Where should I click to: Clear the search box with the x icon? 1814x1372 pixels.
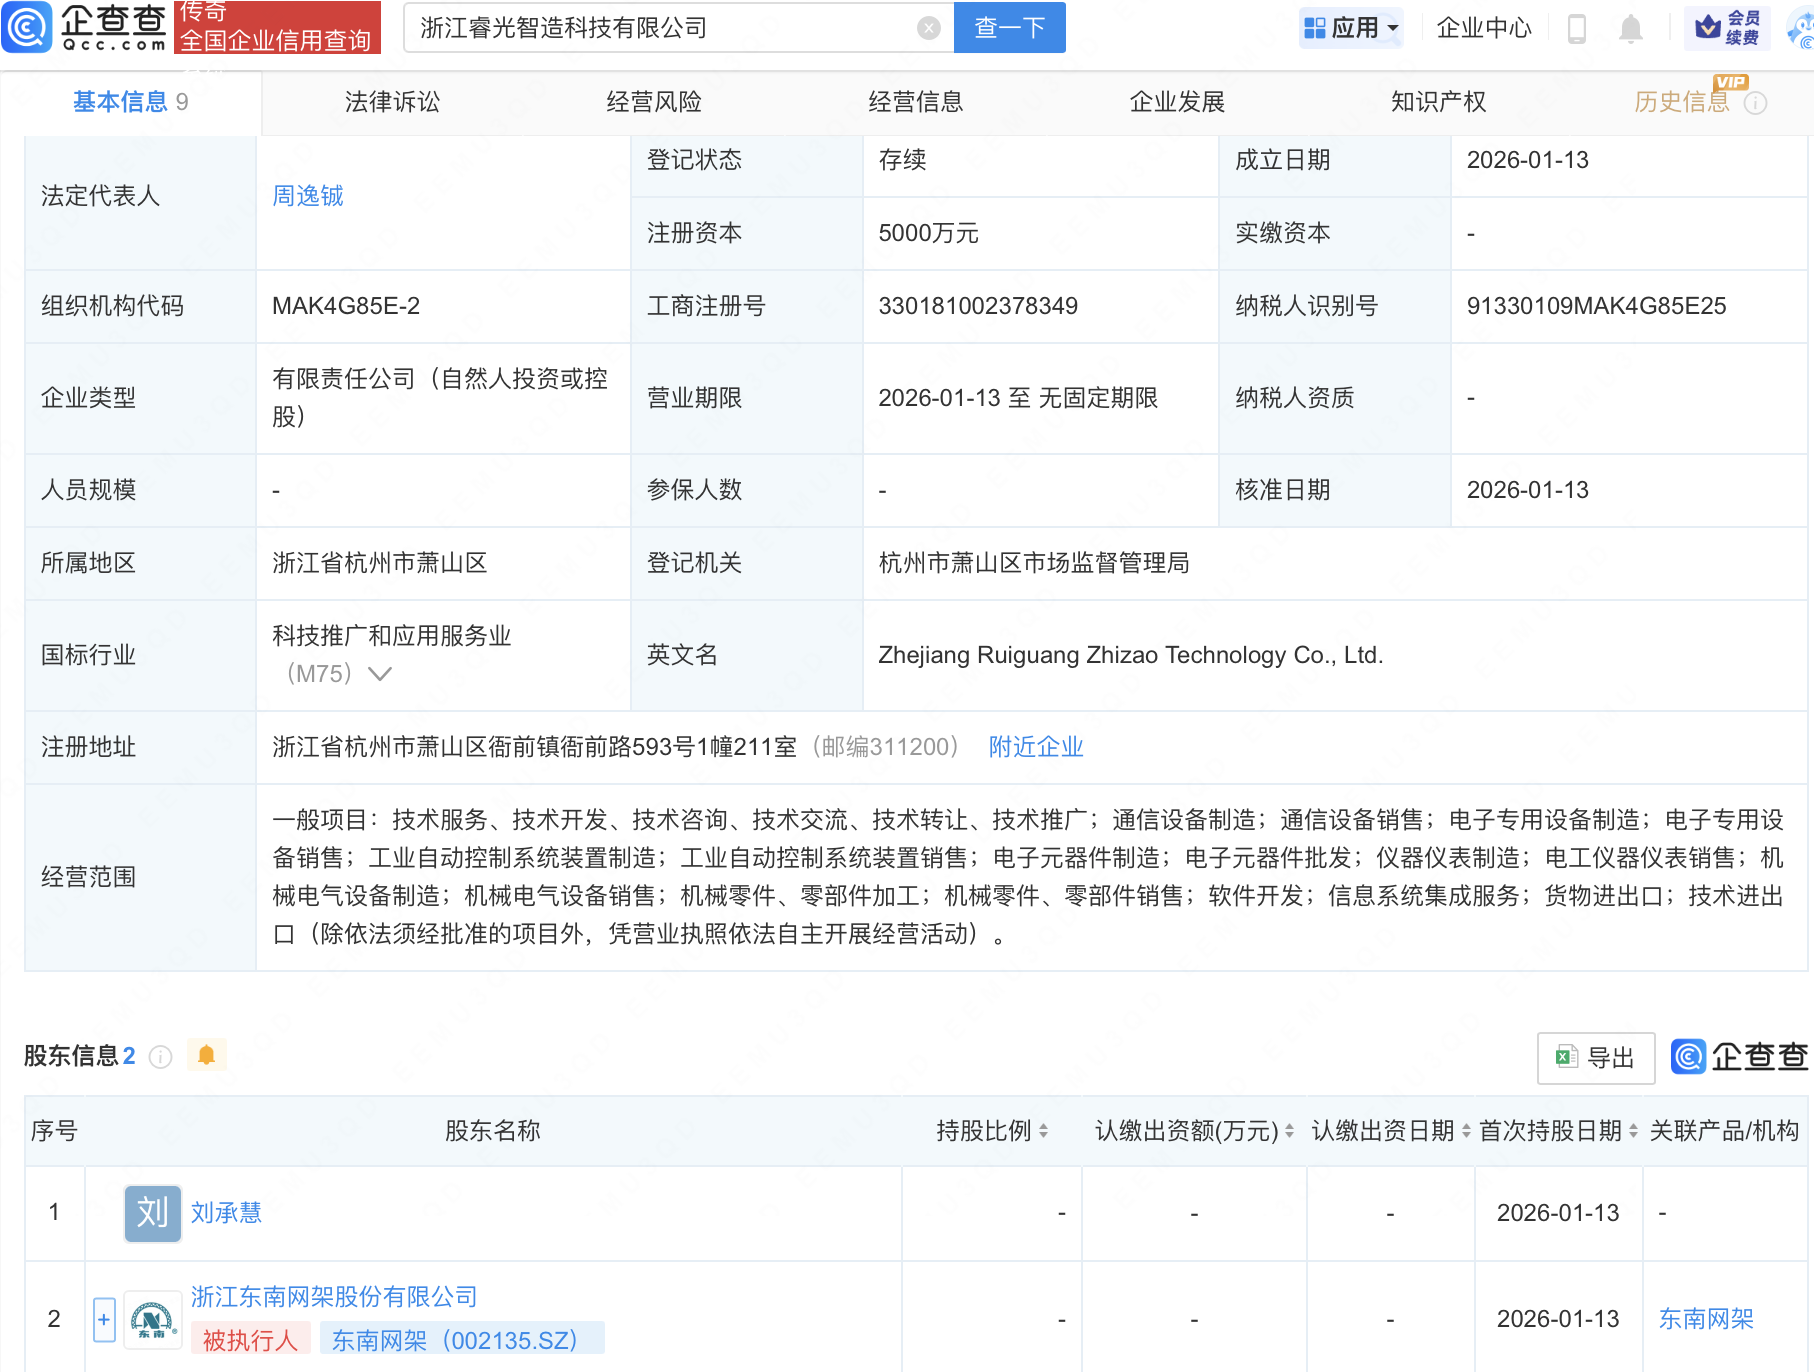click(x=928, y=28)
